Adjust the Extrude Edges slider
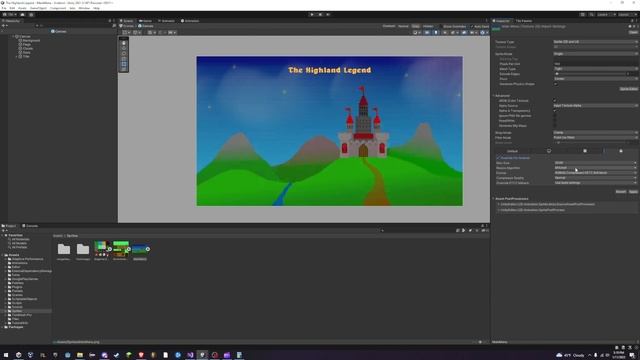 591,74
